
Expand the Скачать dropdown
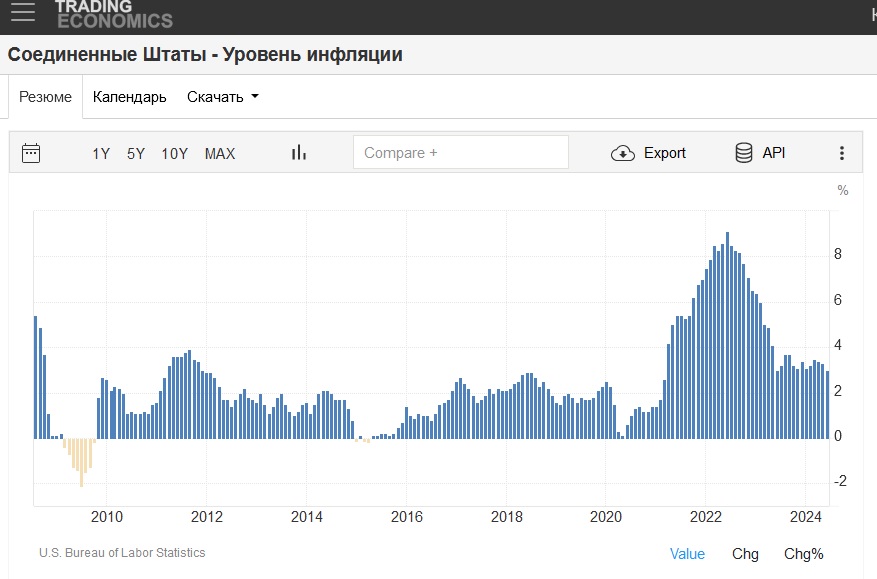click(222, 97)
